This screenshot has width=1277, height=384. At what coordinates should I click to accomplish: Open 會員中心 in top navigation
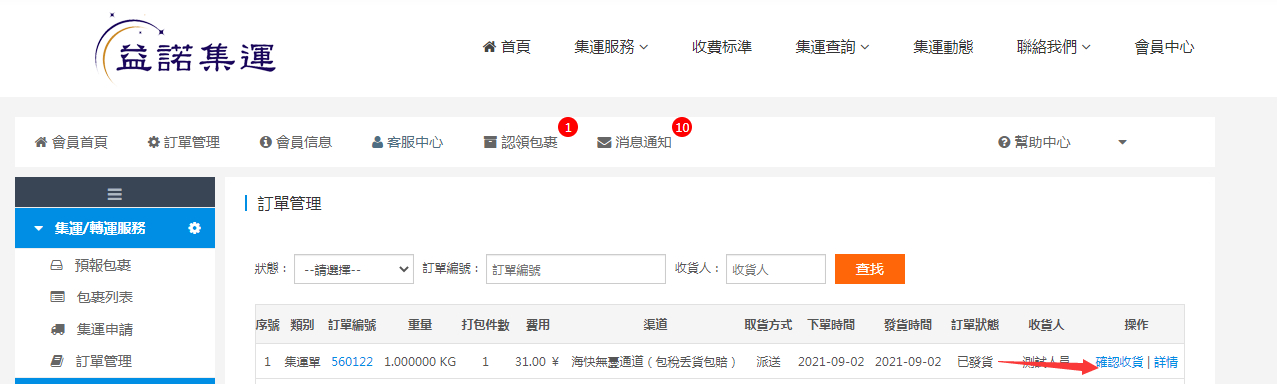[1164, 47]
